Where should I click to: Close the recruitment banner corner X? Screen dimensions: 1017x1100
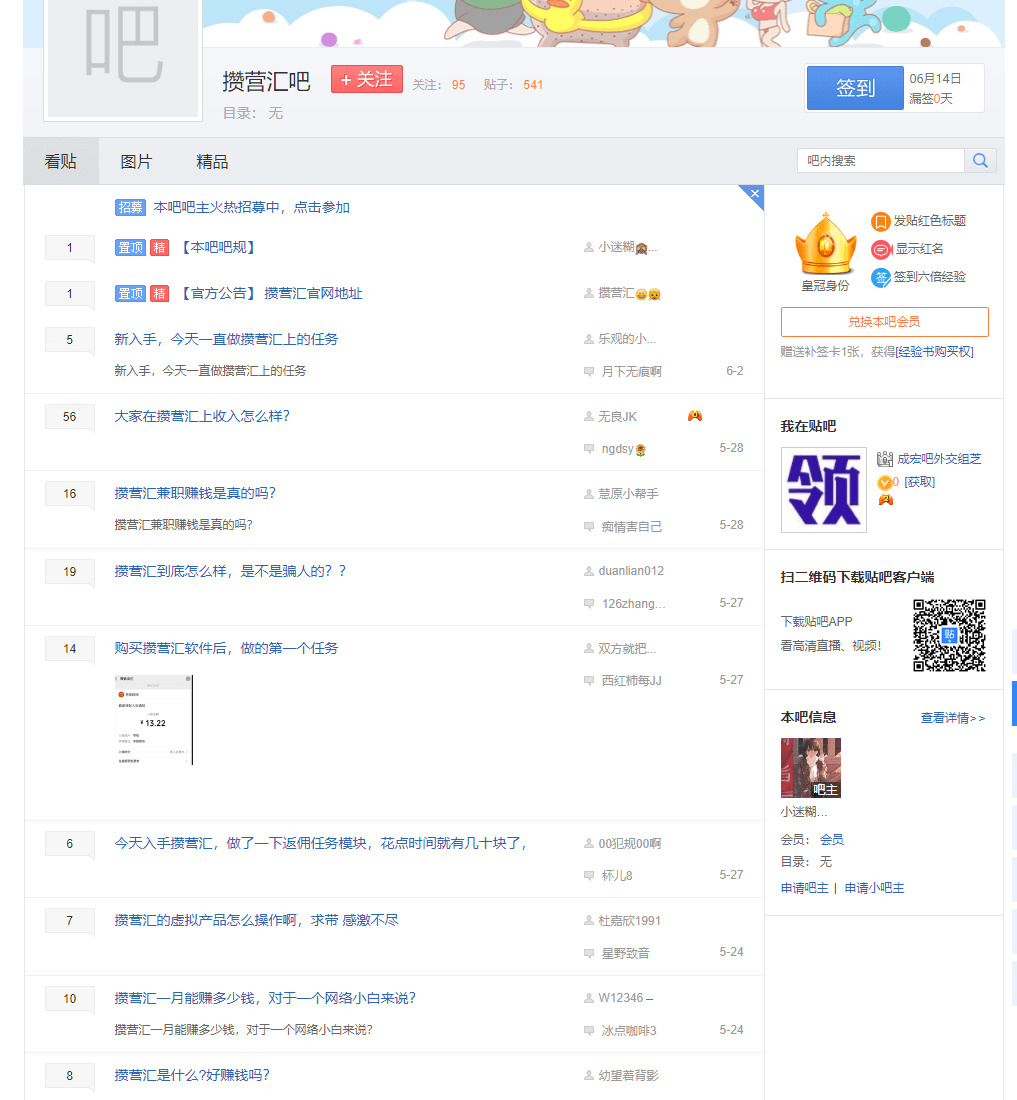[x=755, y=194]
